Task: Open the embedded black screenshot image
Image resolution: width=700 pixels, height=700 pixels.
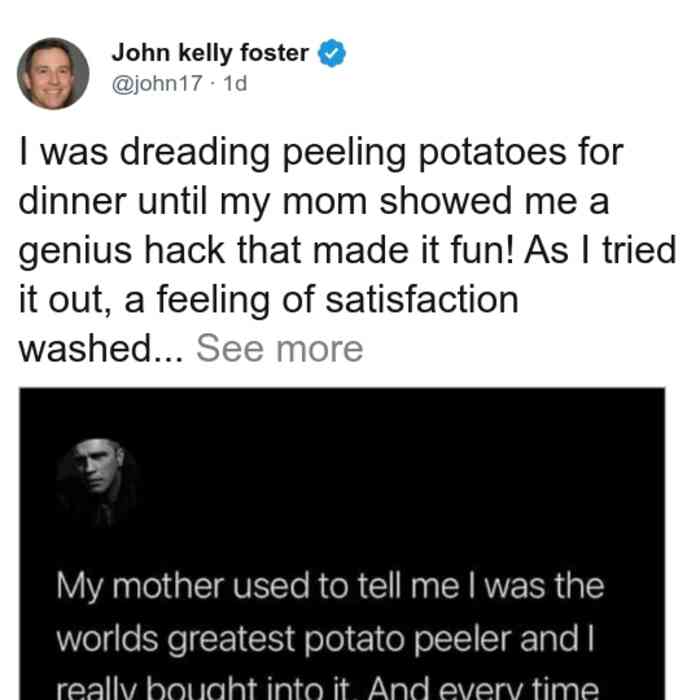Action: [342, 544]
